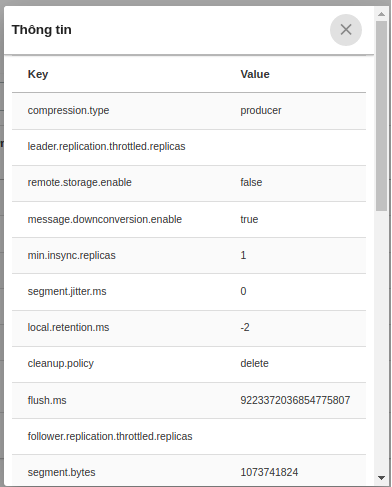Click the flush.ms value 9223372036854775807
This screenshot has height=487, width=392.
[x=295, y=400]
